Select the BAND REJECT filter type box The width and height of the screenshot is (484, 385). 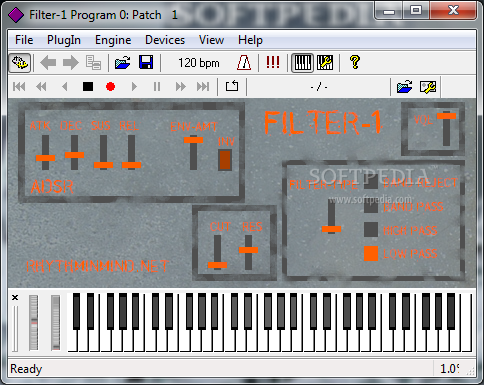click(371, 182)
